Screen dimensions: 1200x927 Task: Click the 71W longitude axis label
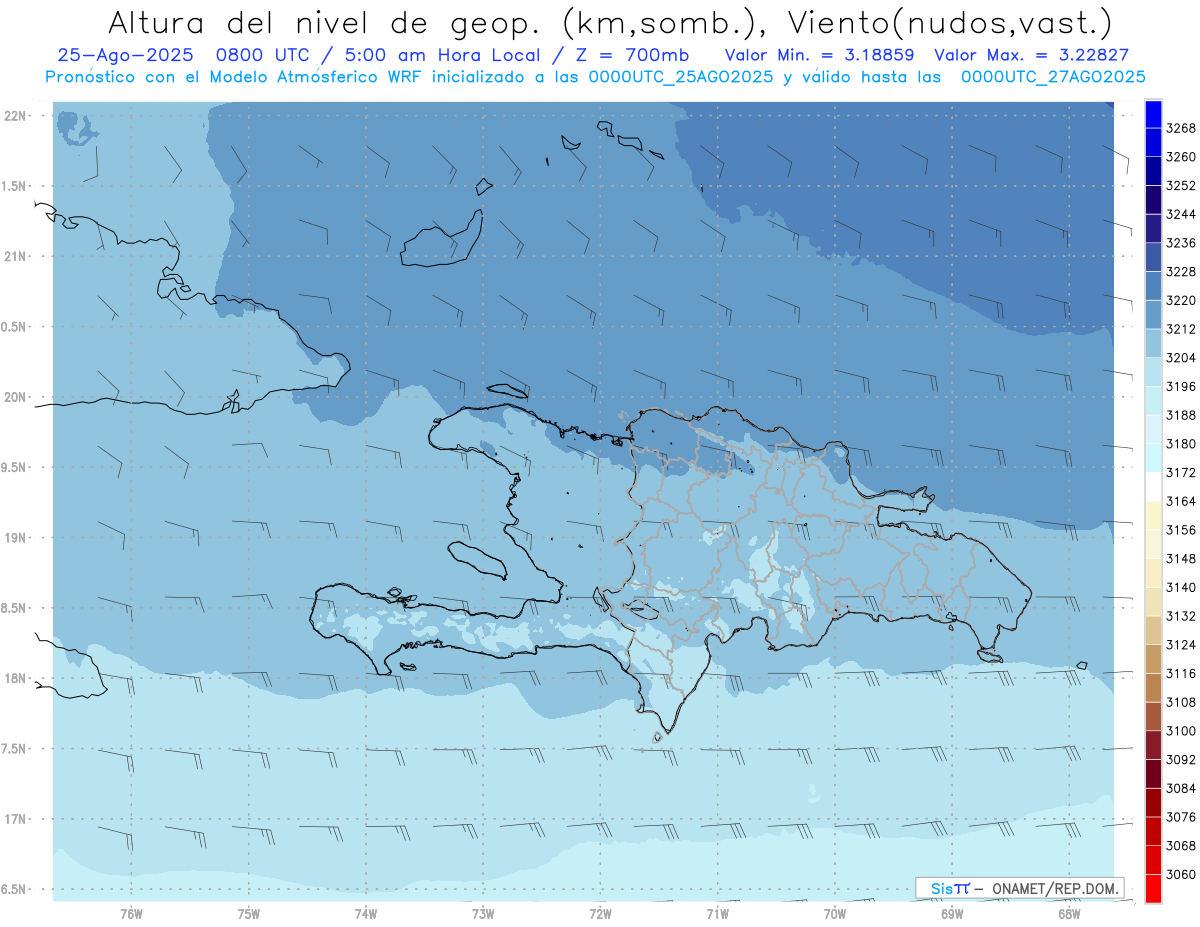pos(717,914)
